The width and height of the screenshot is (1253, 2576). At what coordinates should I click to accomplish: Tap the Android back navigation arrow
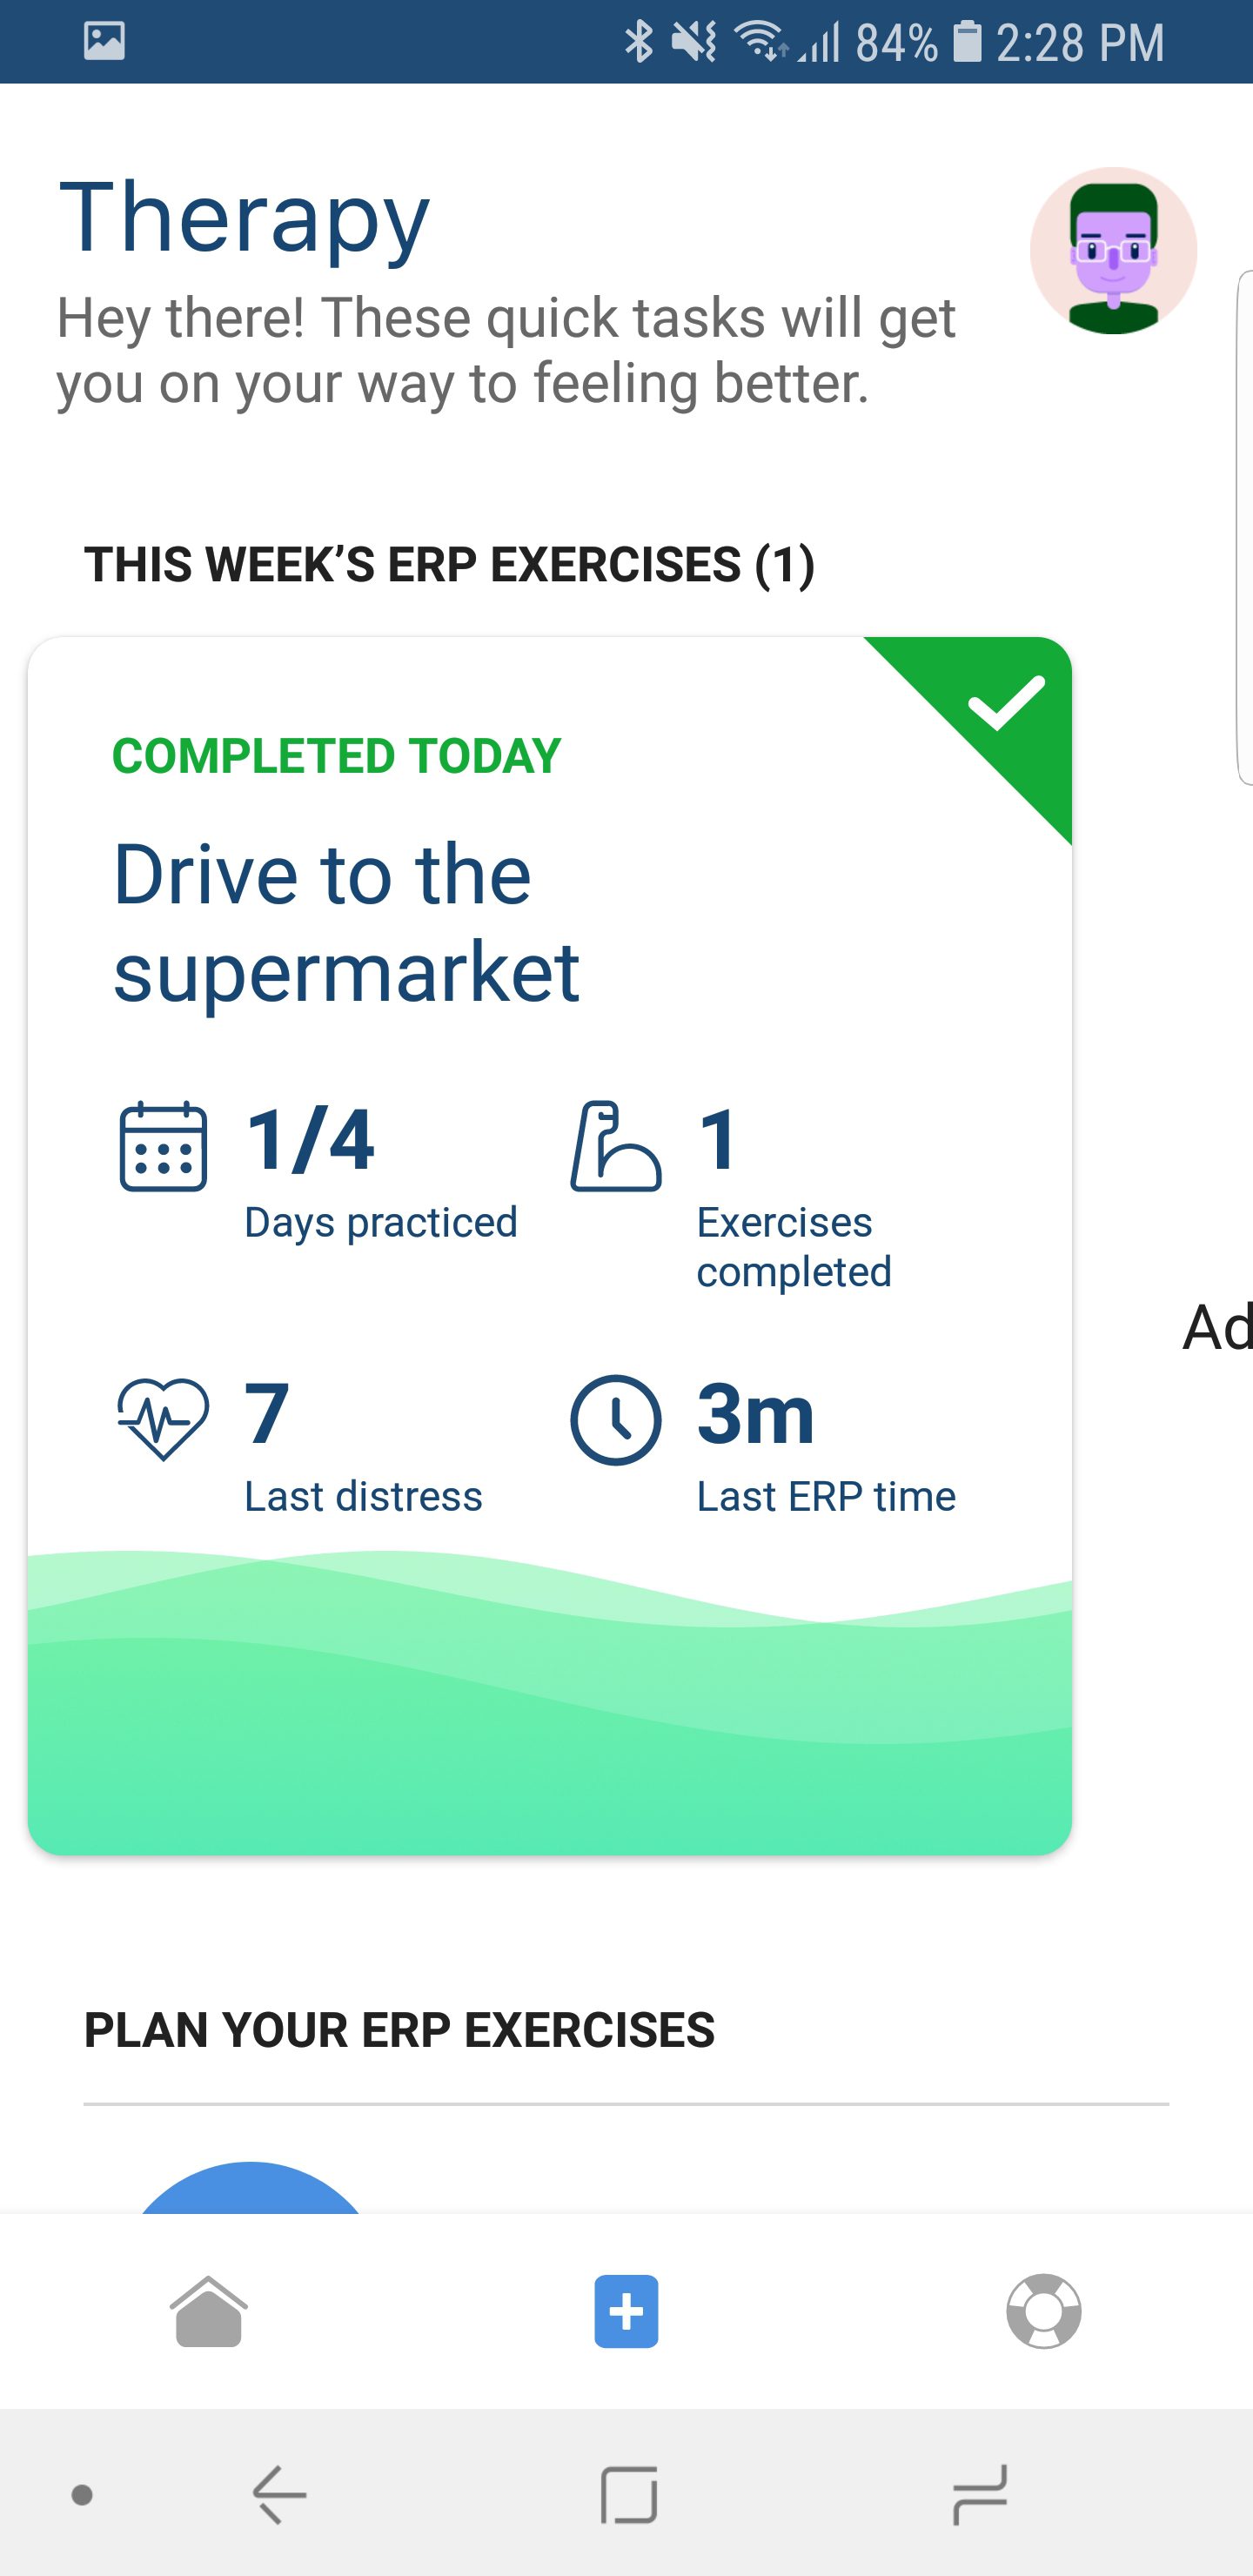(x=279, y=2494)
